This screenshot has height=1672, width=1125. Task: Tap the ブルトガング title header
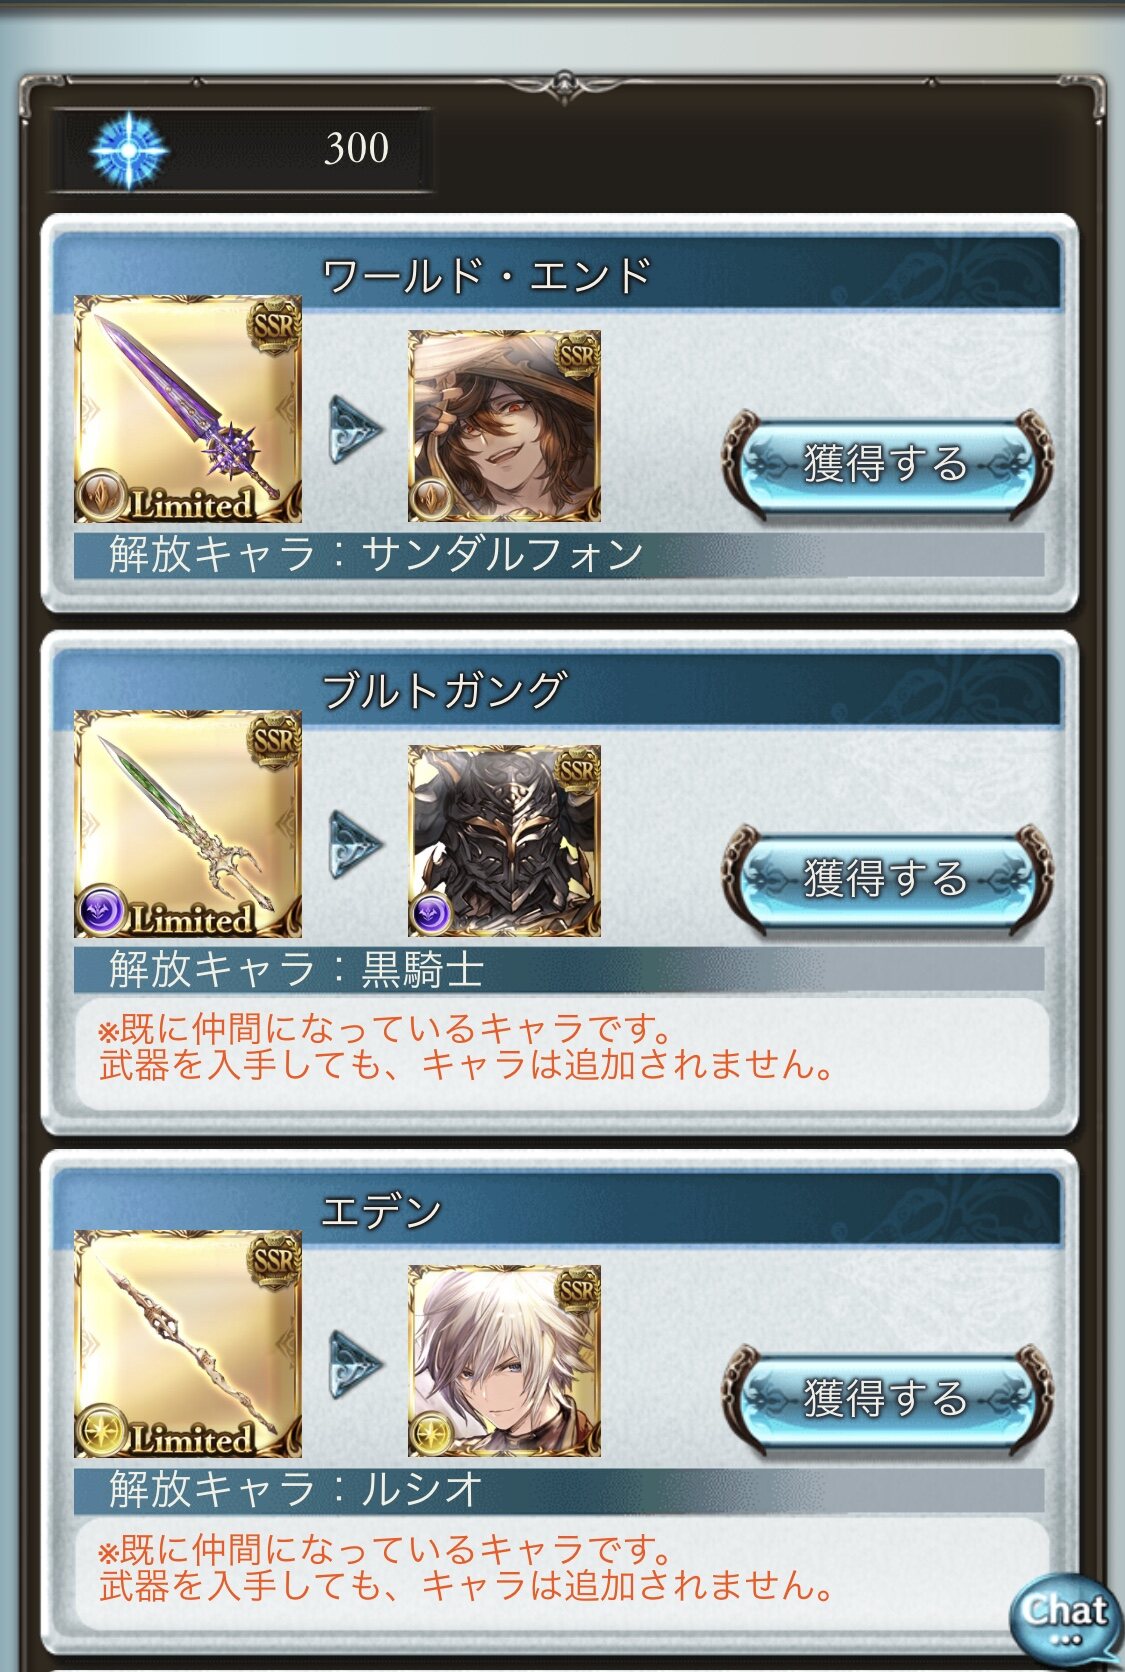pyautogui.click(x=444, y=690)
